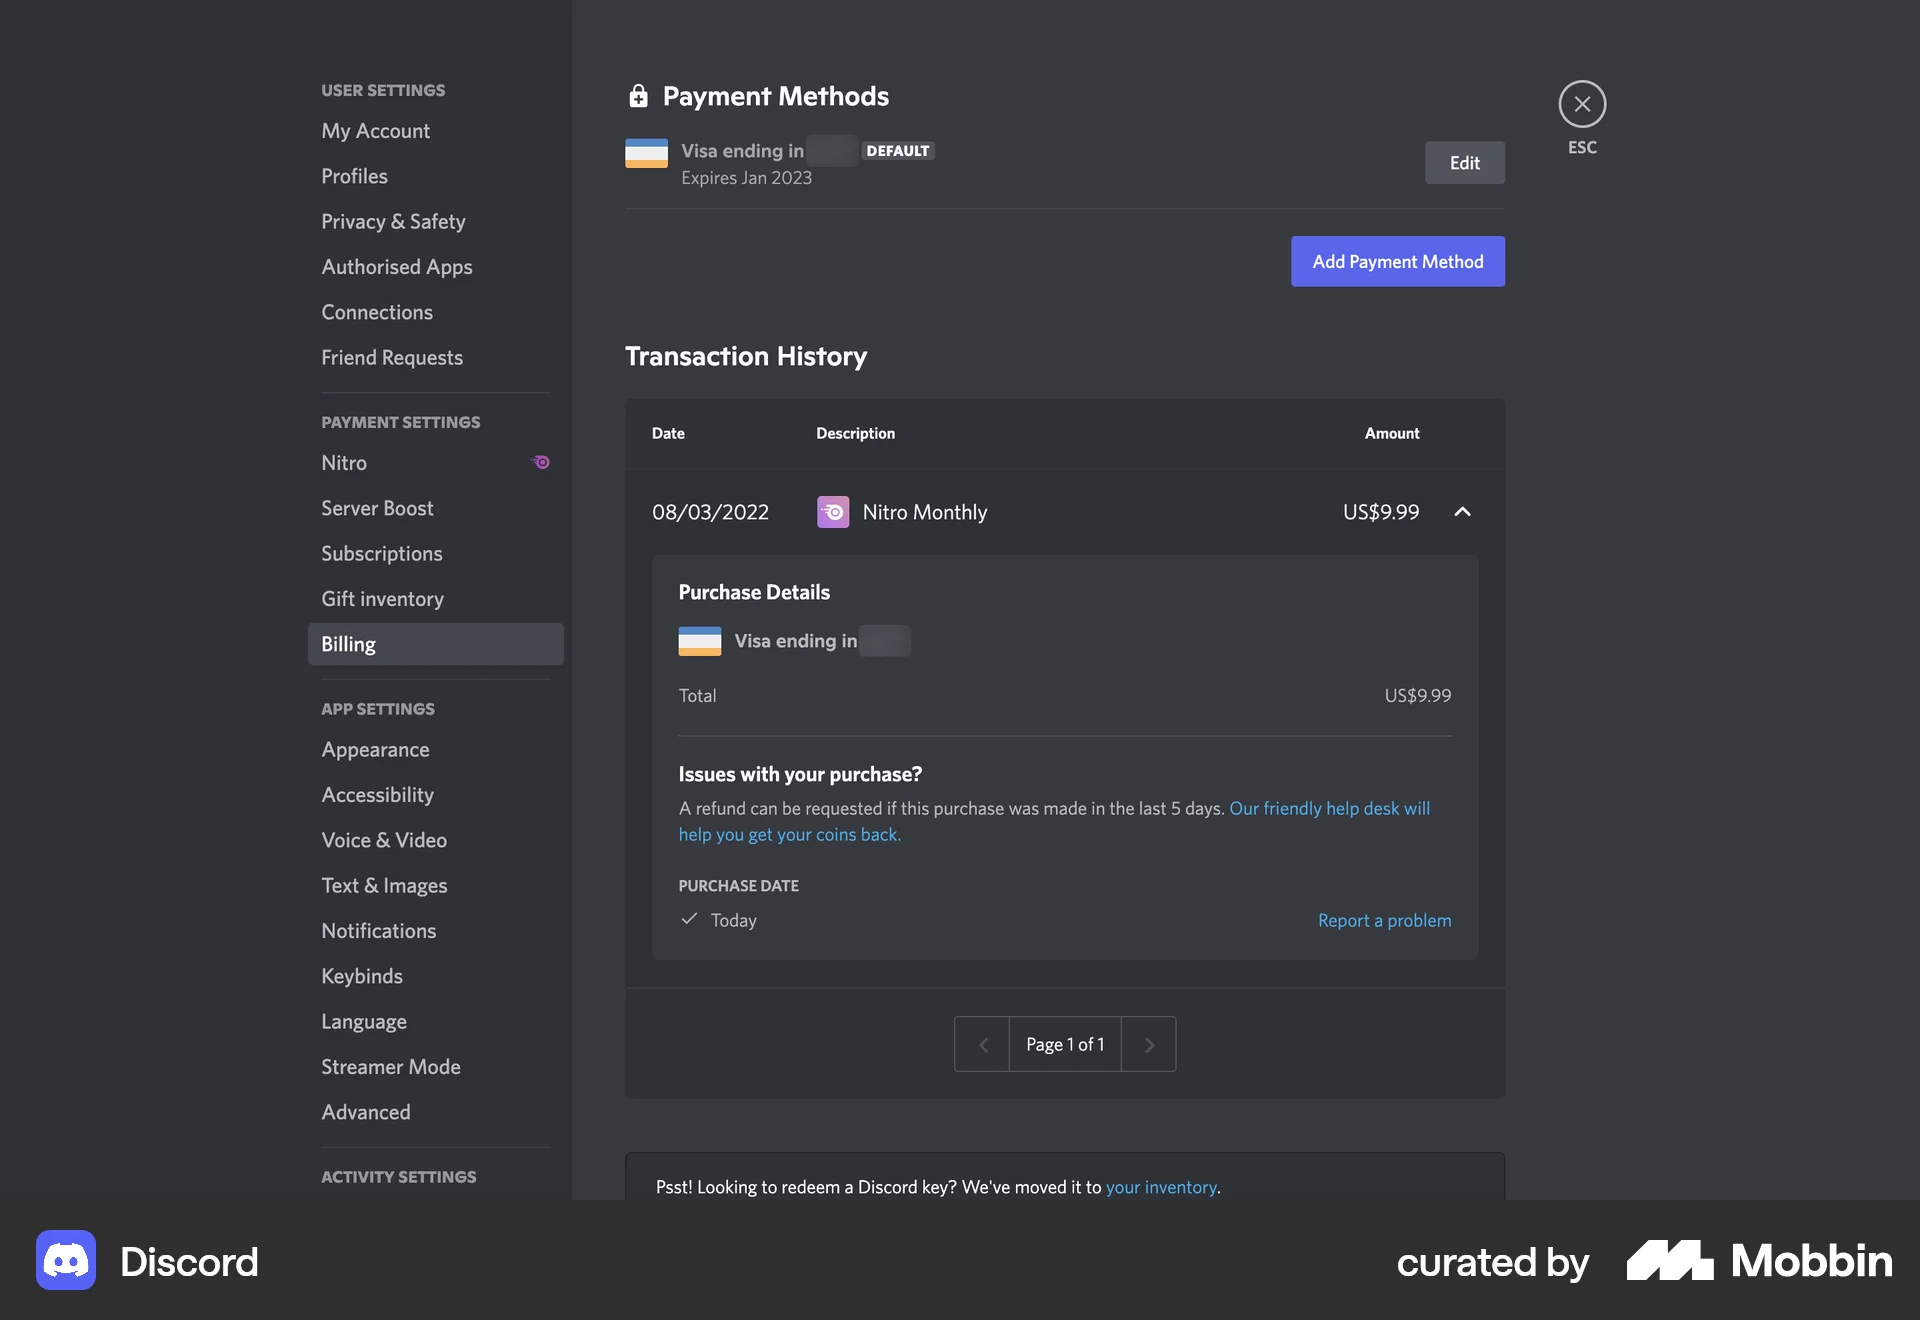Open the Subscriptions page
This screenshot has width=1920, height=1320.
pos(381,553)
